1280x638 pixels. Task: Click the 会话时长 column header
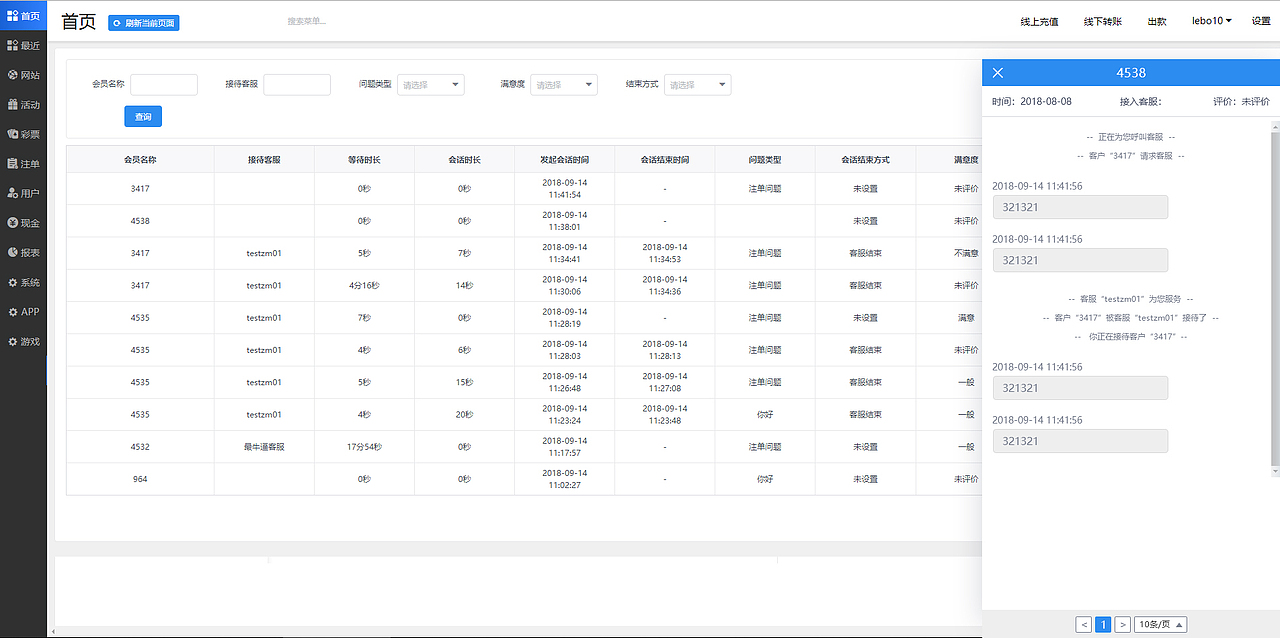pyautogui.click(x=464, y=160)
